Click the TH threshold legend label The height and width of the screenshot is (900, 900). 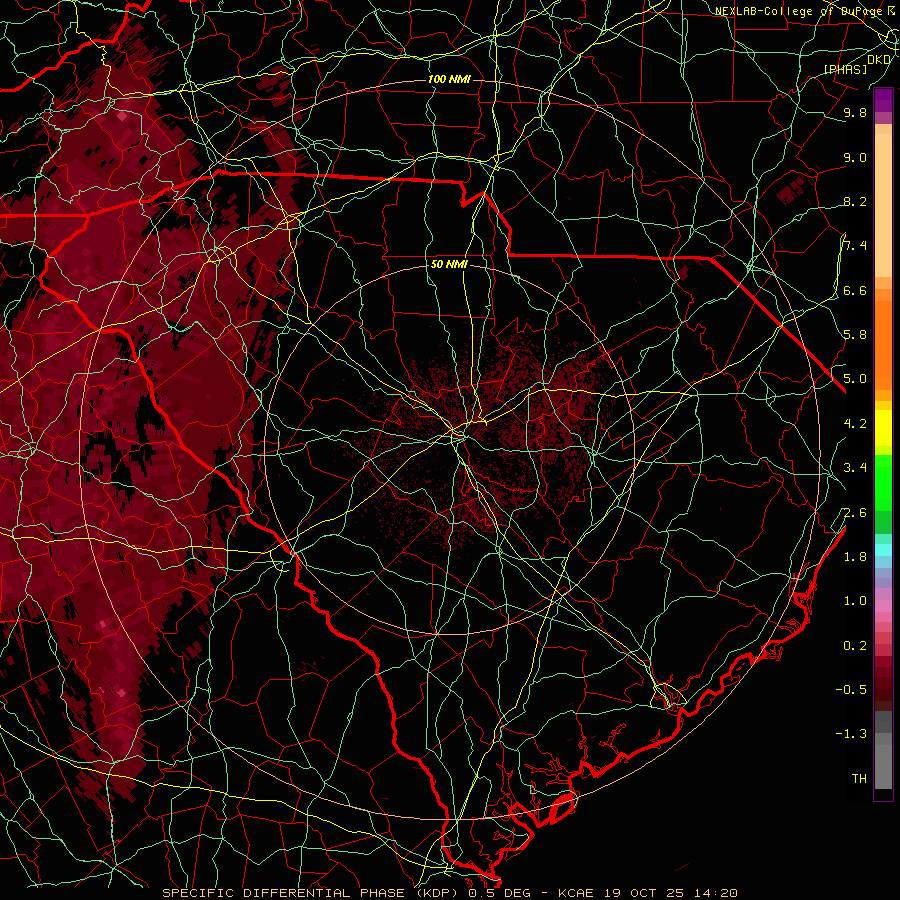point(859,778)
